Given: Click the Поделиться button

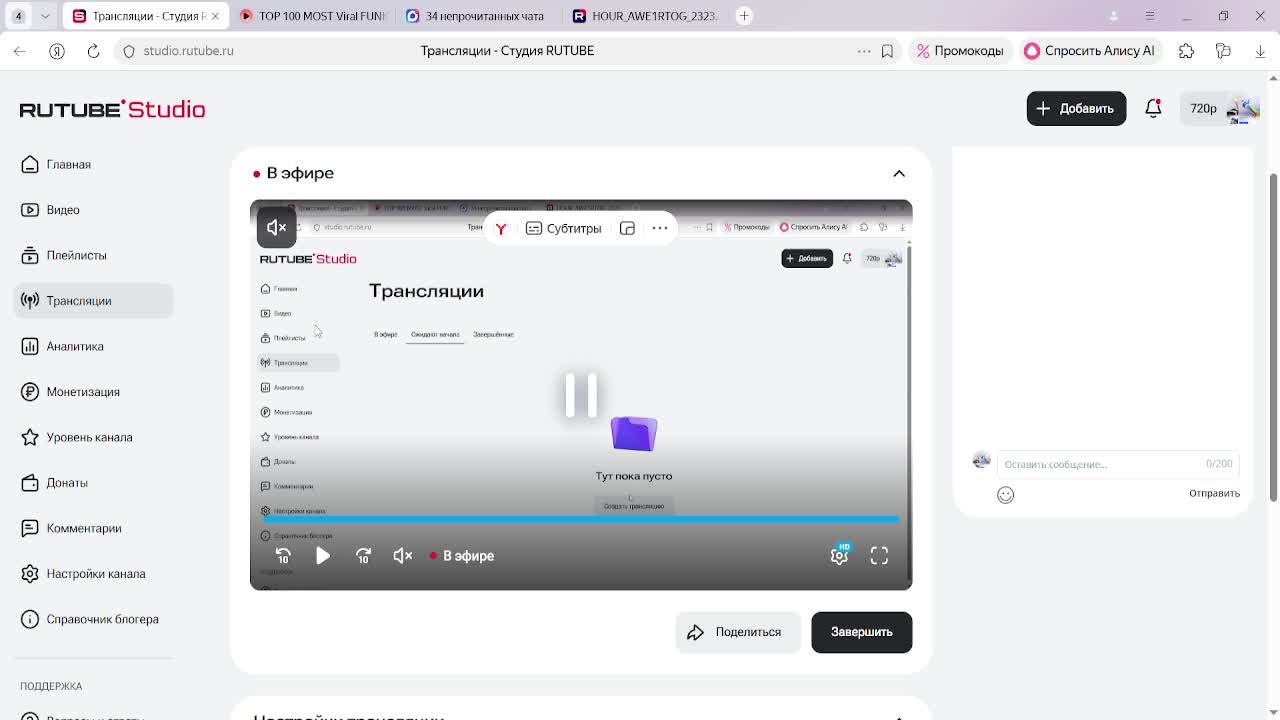Looking at the screenshot, I should (x=738, y=632).
